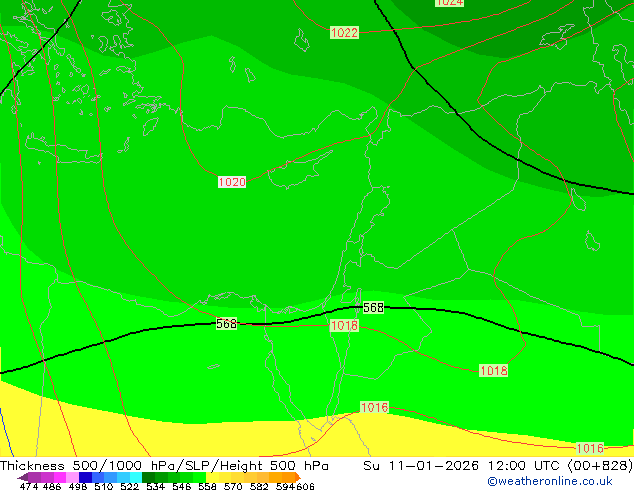Select the purple legend swatch above 474
634x490 pixels.
tap(34, 477)
